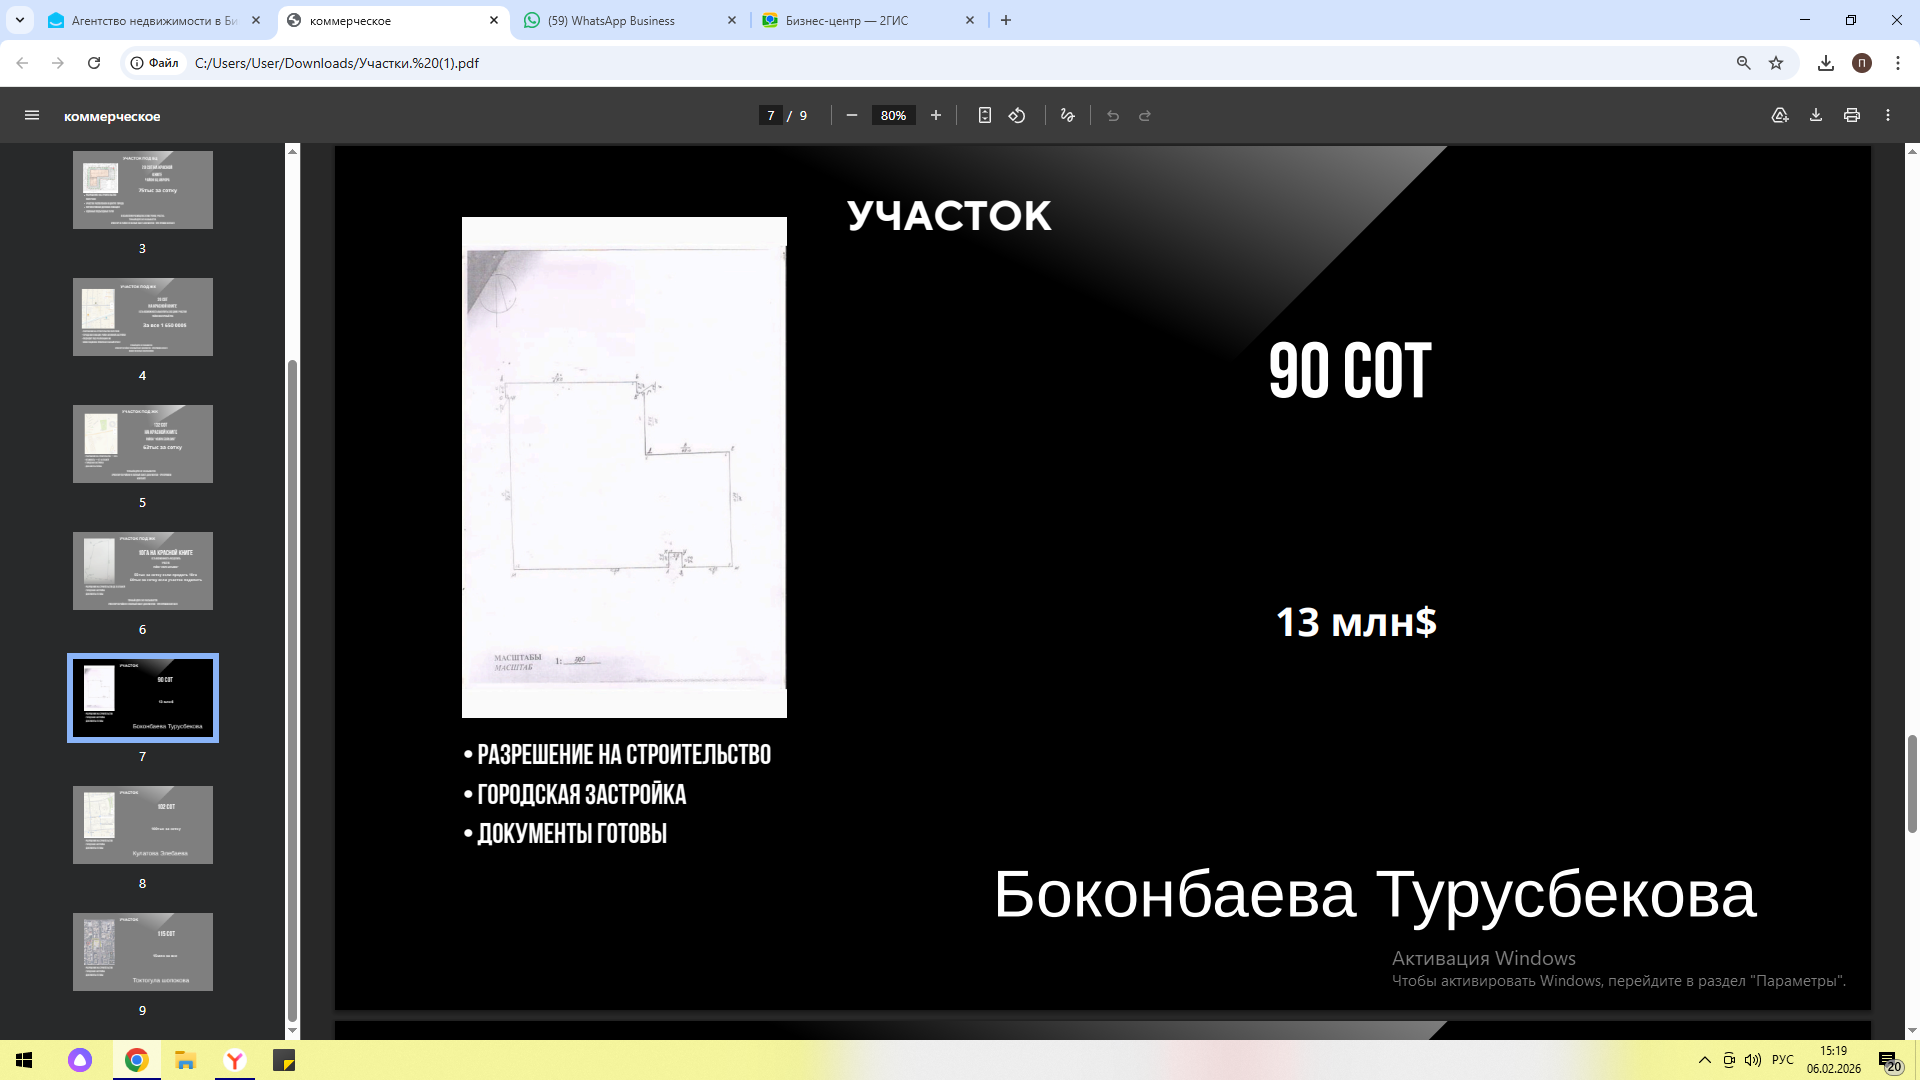The width and height of the screenshot is (1920, 1080).
Task: Toggle bookmark star for this page
Action: 1776,63
